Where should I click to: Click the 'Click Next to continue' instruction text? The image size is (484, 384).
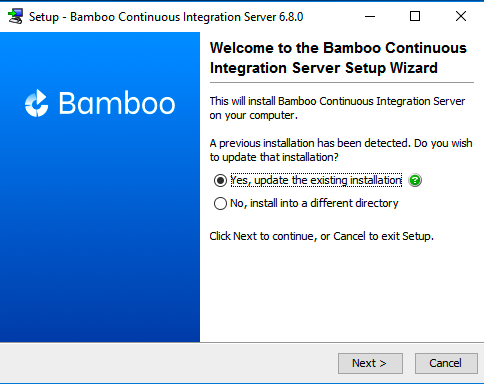321,236
